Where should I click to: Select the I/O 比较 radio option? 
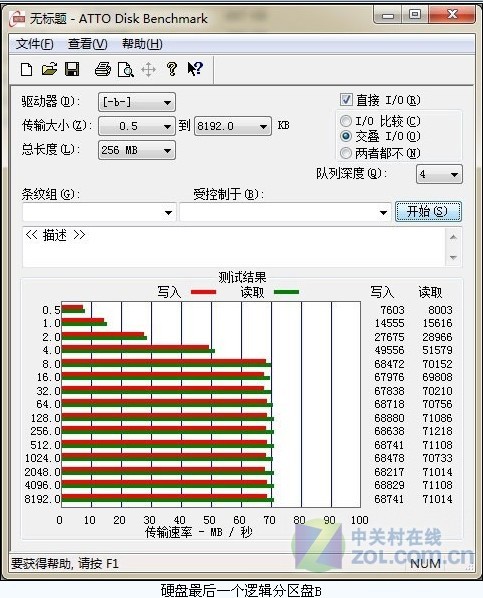pos(346,121)
